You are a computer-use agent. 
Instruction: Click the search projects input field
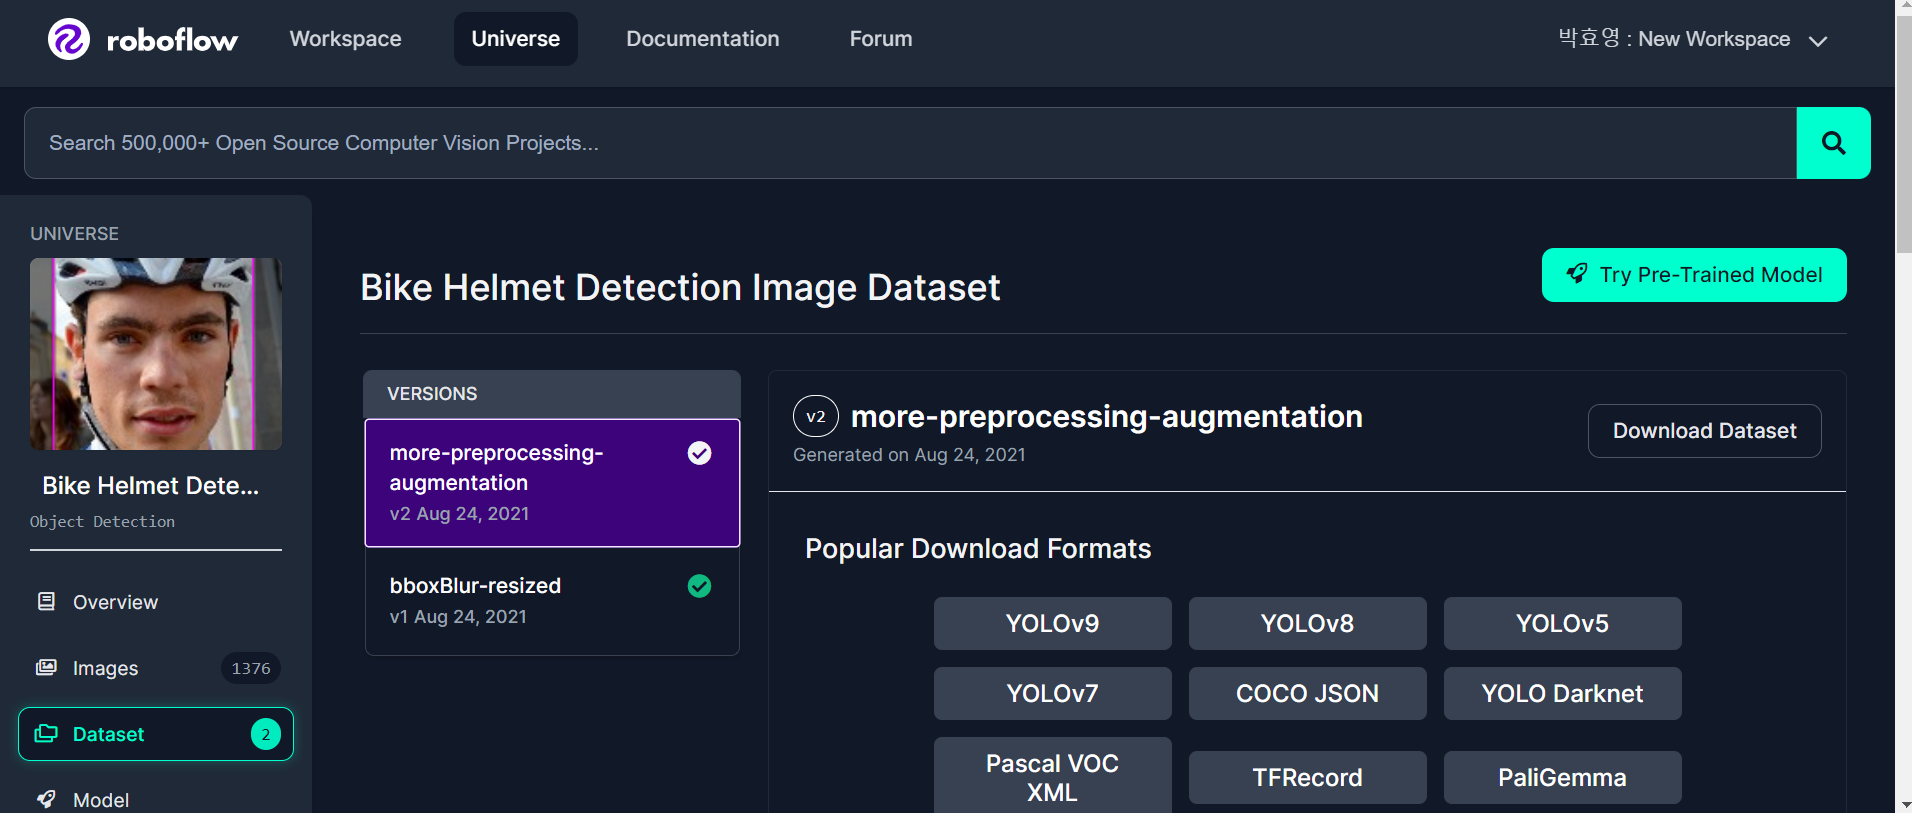click(x=910, y=143)
